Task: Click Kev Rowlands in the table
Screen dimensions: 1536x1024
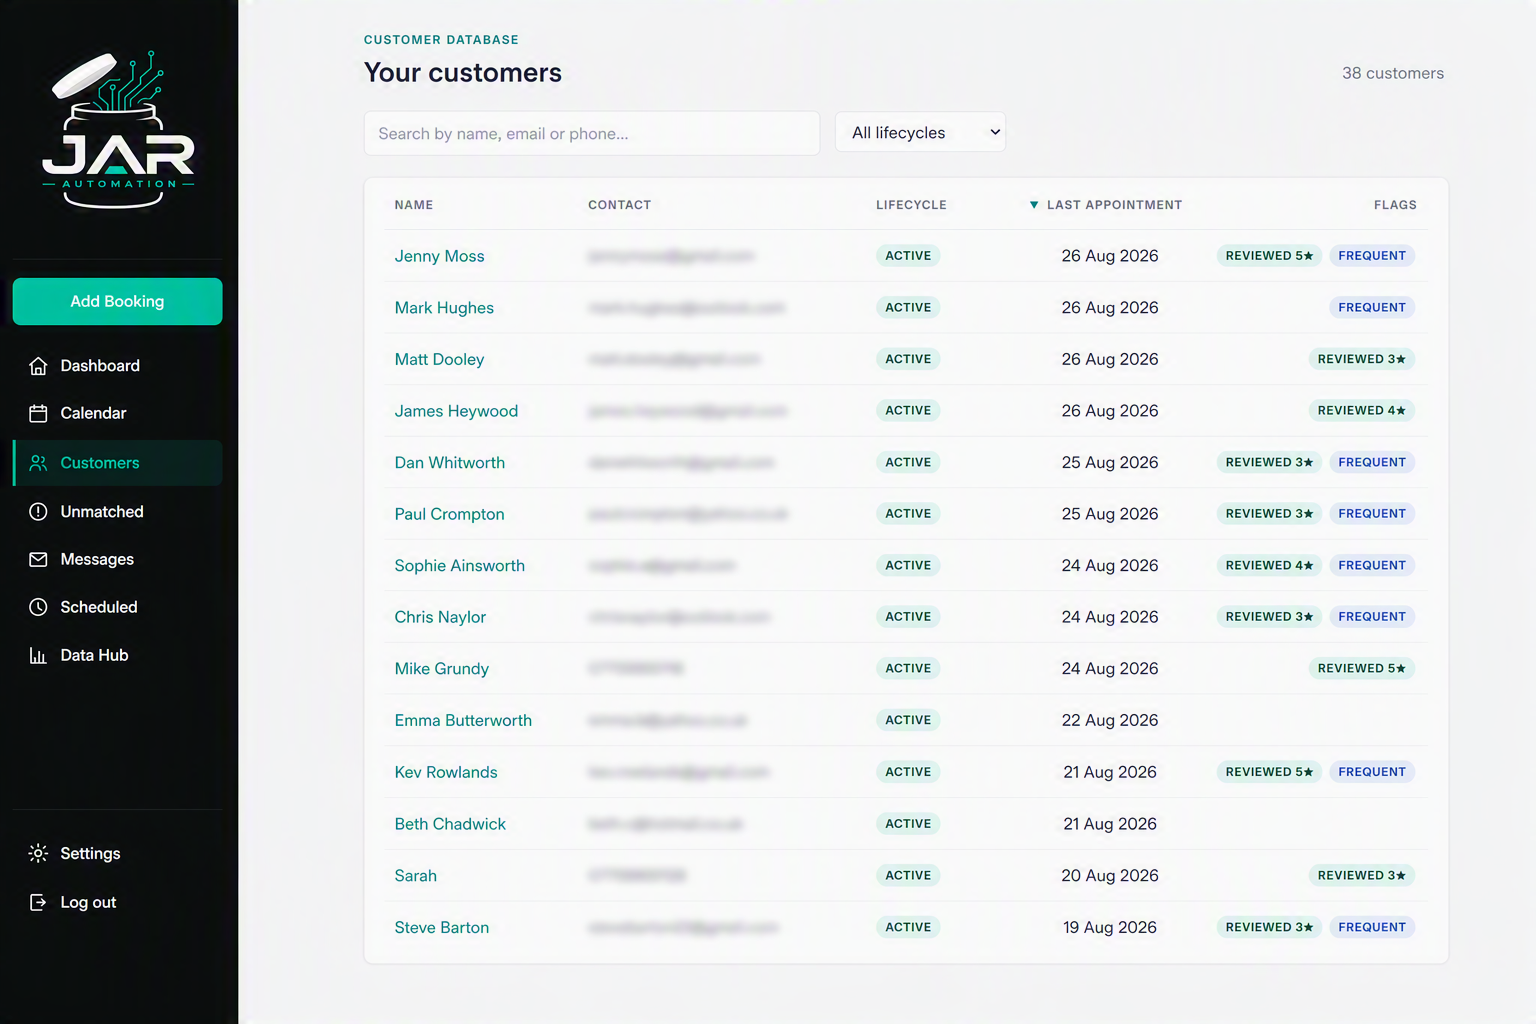Action: [446, 772]
